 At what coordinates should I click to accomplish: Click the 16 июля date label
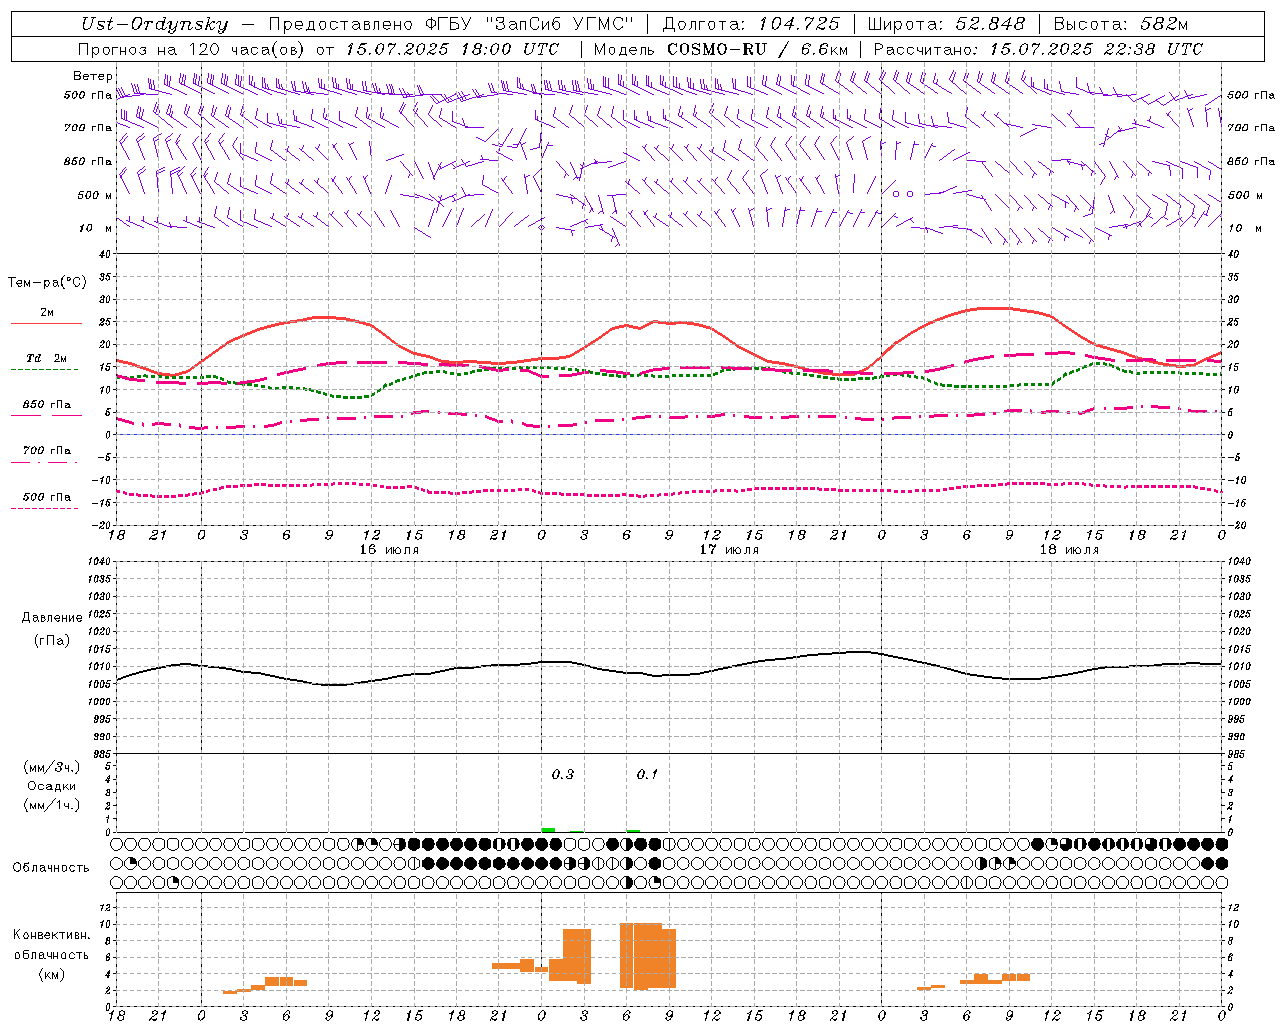tap(389, 550)
